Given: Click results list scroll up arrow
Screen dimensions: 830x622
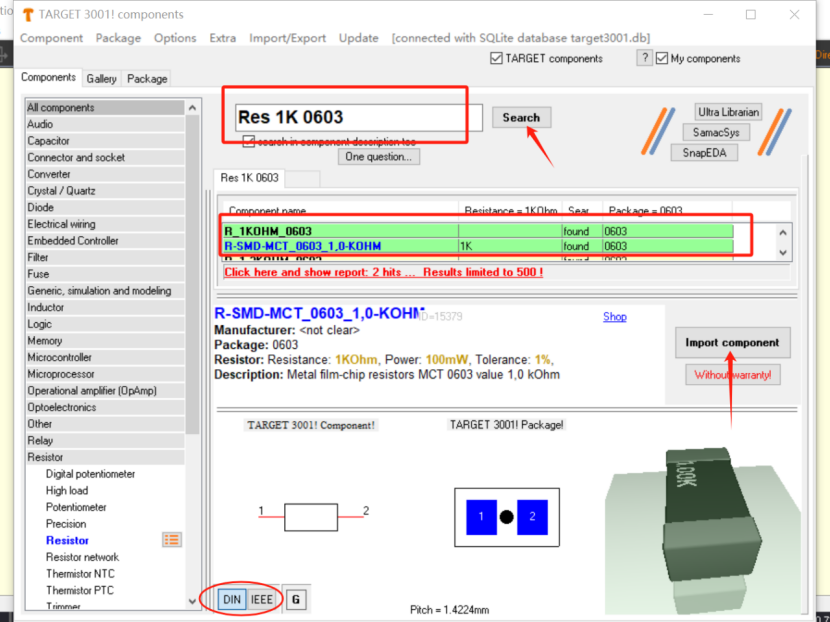Looking at the screenshot, I should (x=783, y=232).
